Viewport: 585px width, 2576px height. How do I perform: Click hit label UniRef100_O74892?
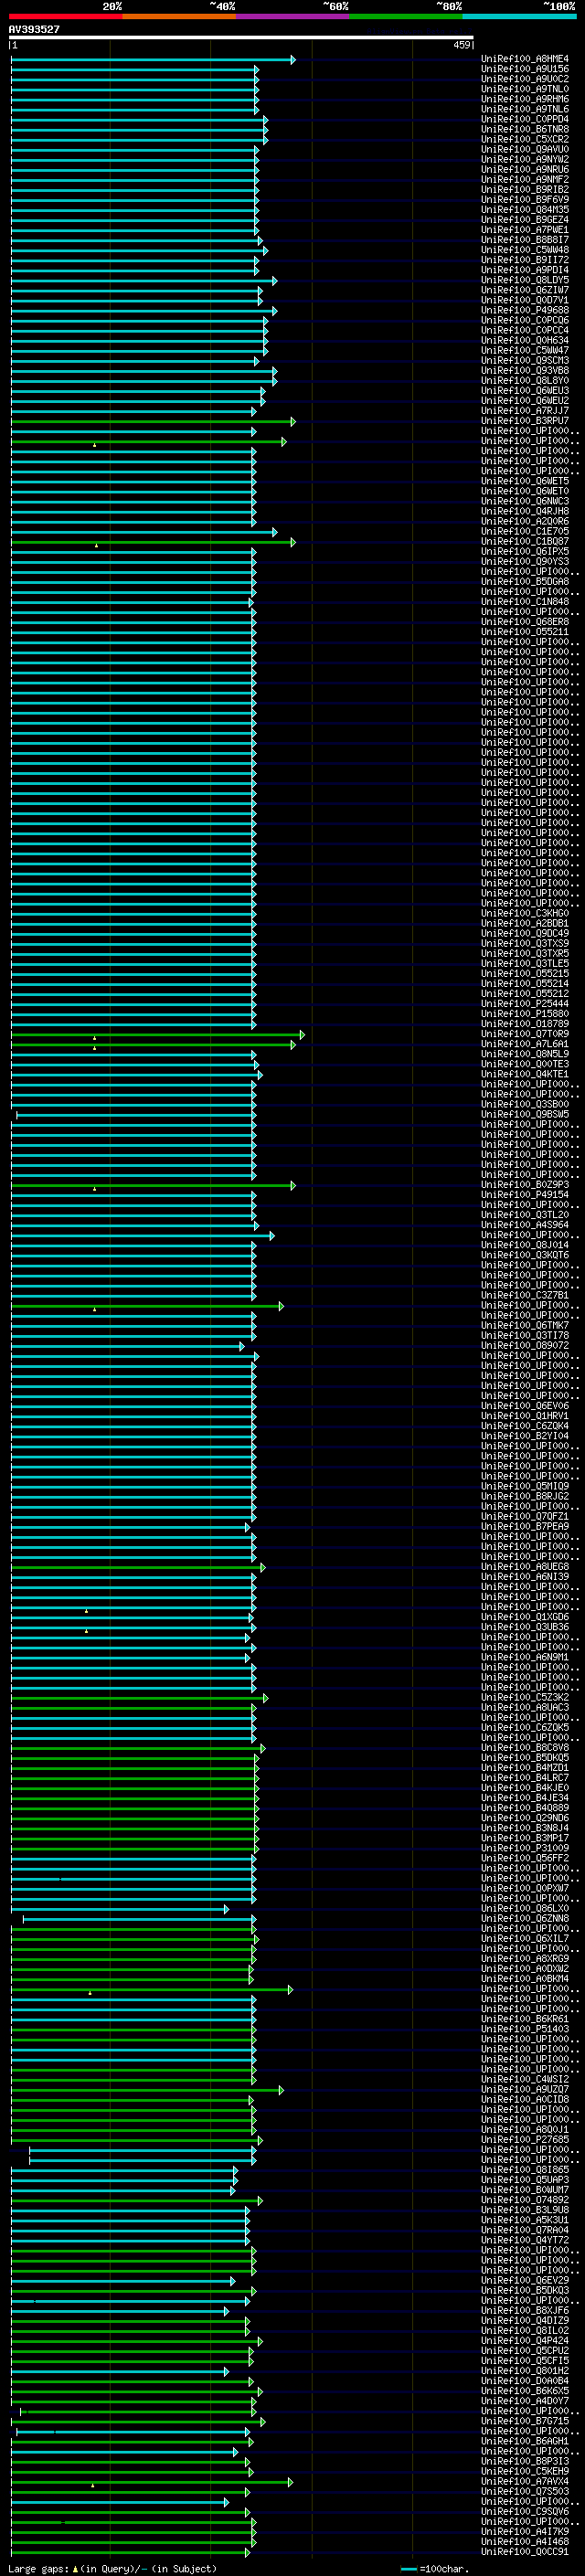pos(524,2200)
